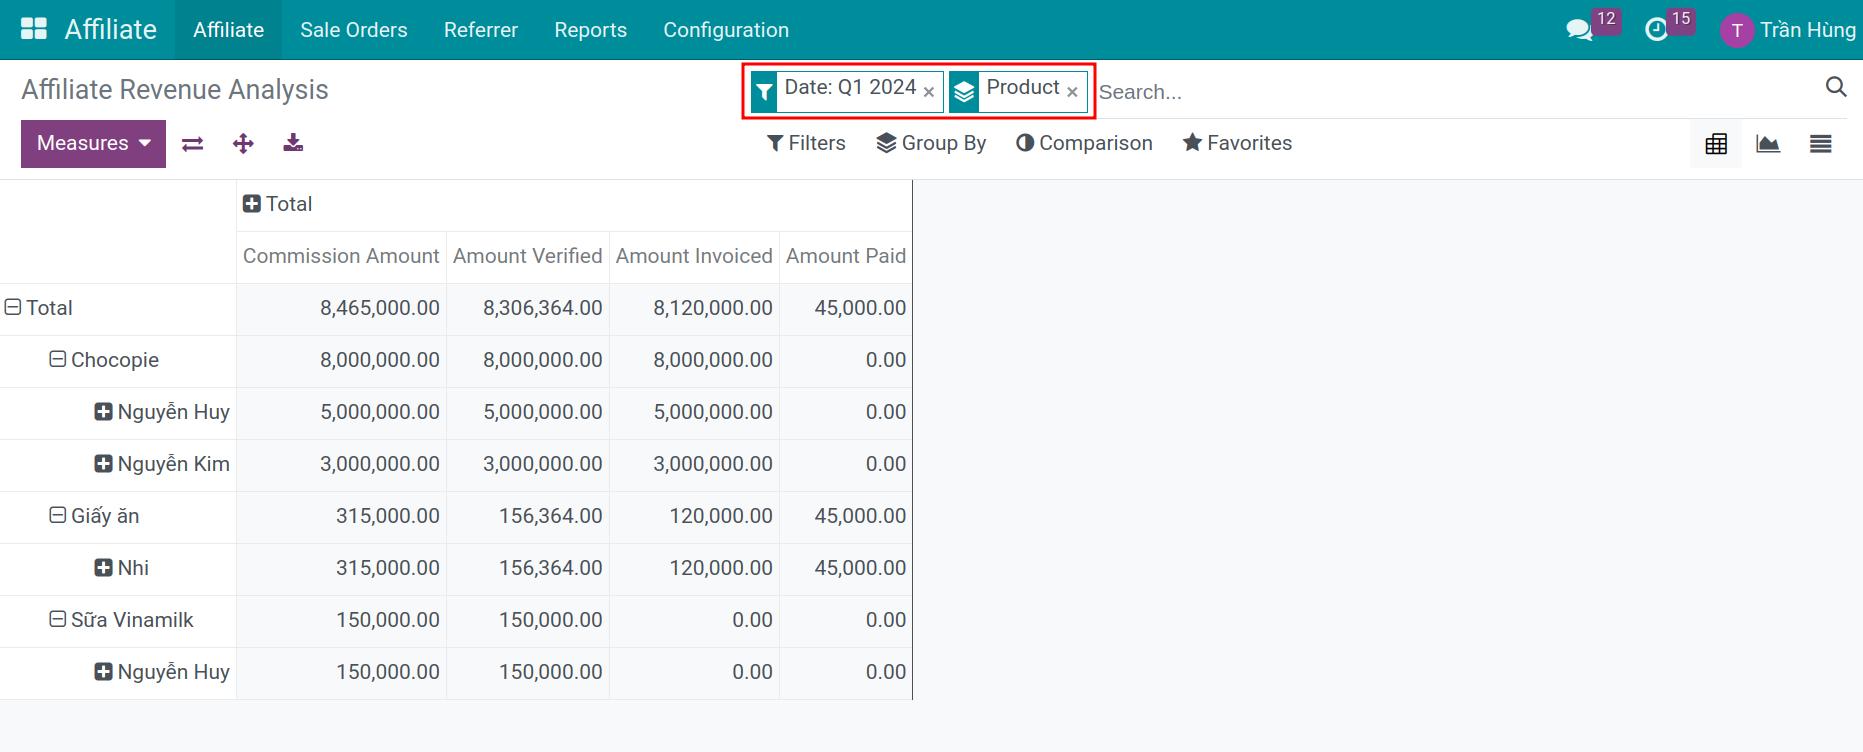Click the Affiliate app title

111,30
